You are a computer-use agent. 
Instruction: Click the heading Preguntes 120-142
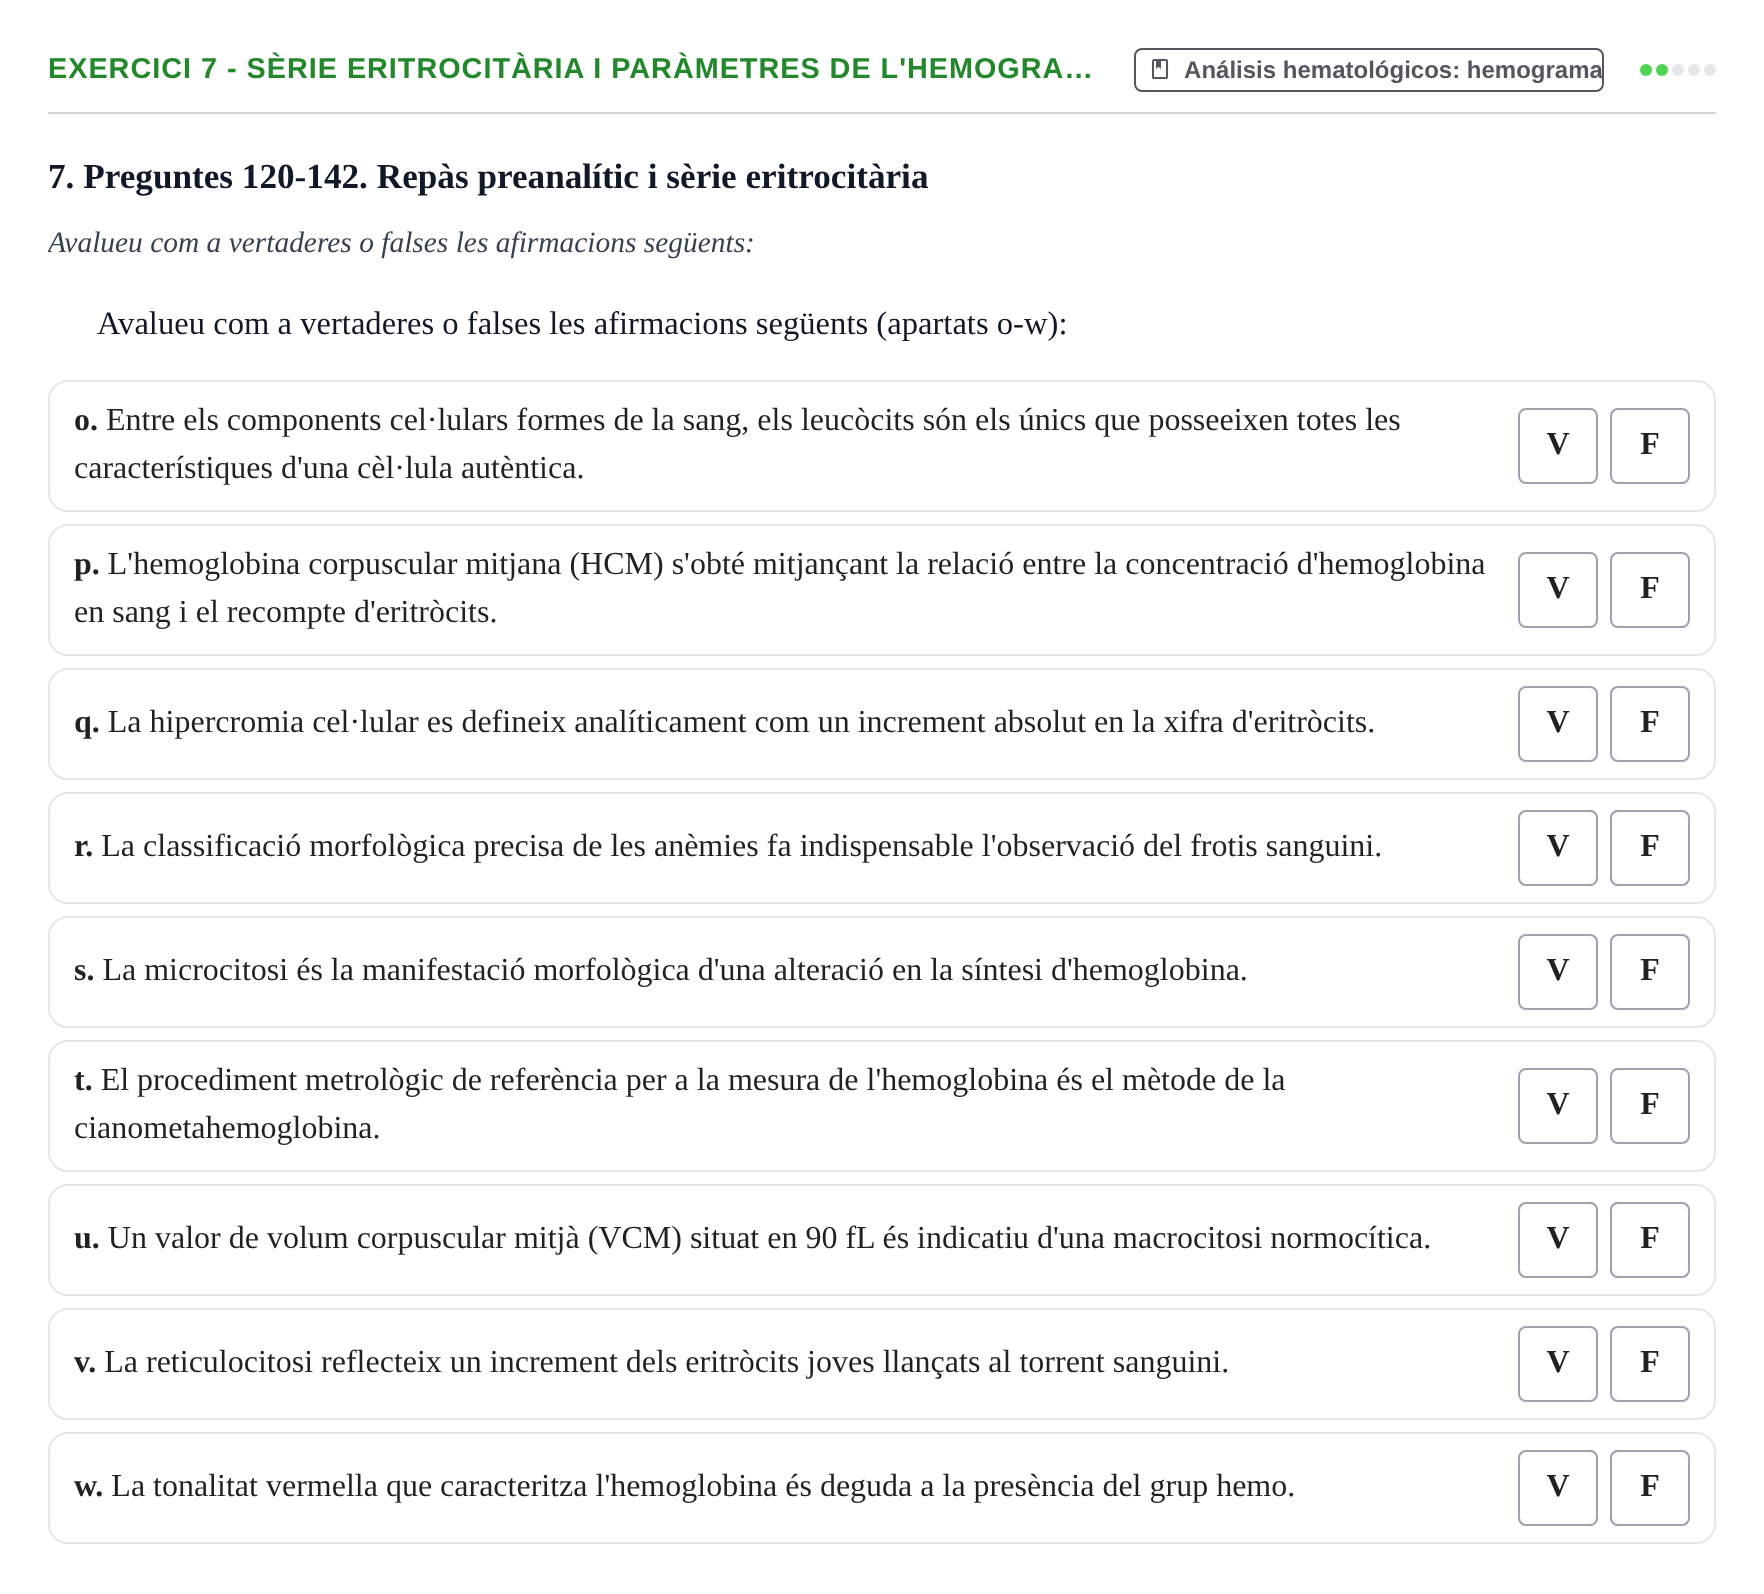pyautogui.click(x=488, y=177)
